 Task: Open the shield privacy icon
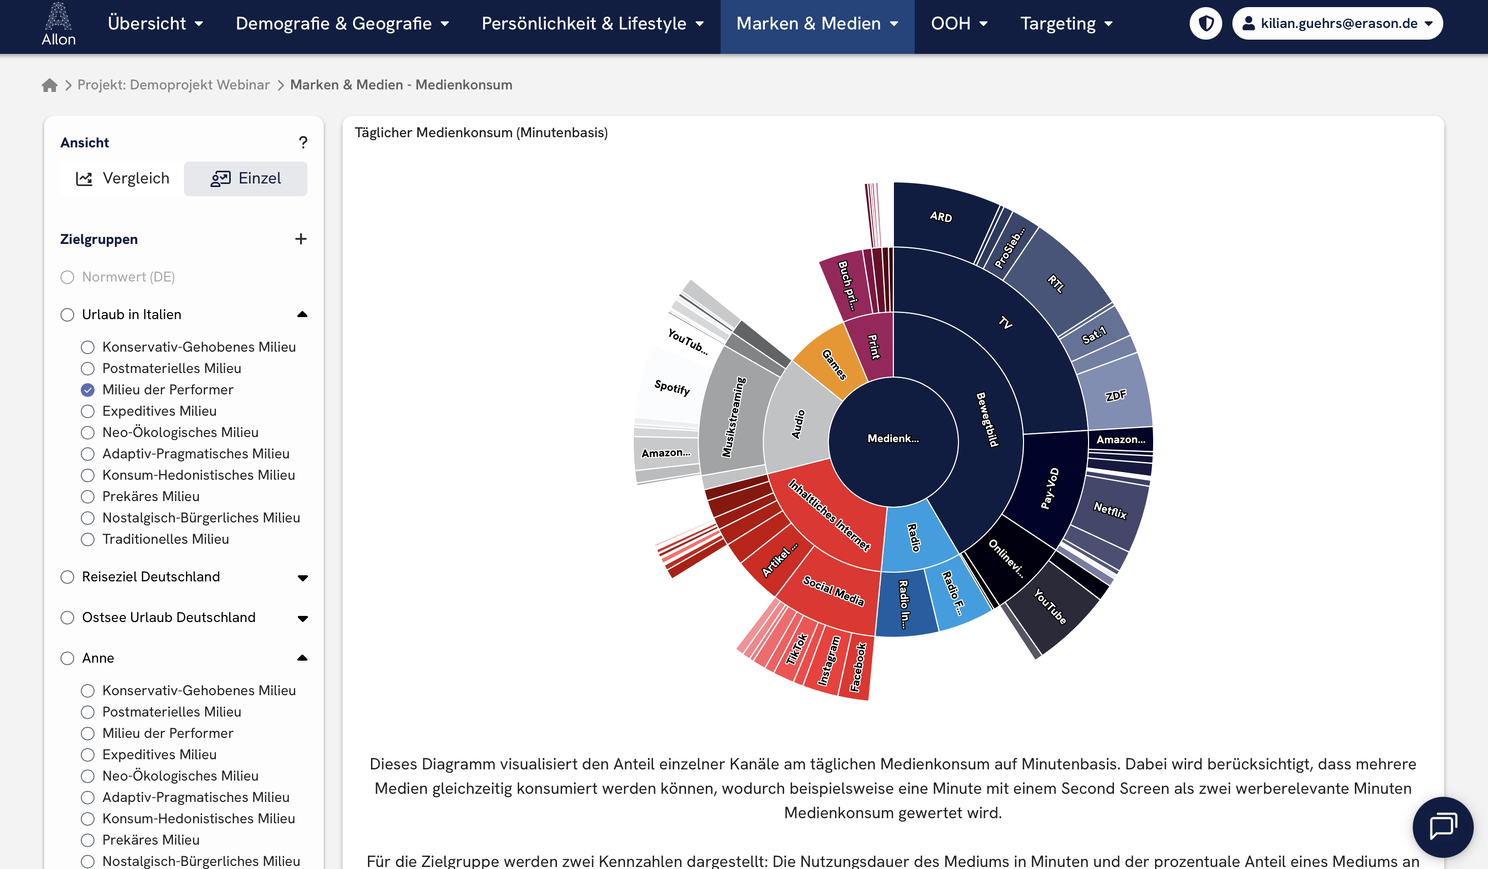(1206, 23)
